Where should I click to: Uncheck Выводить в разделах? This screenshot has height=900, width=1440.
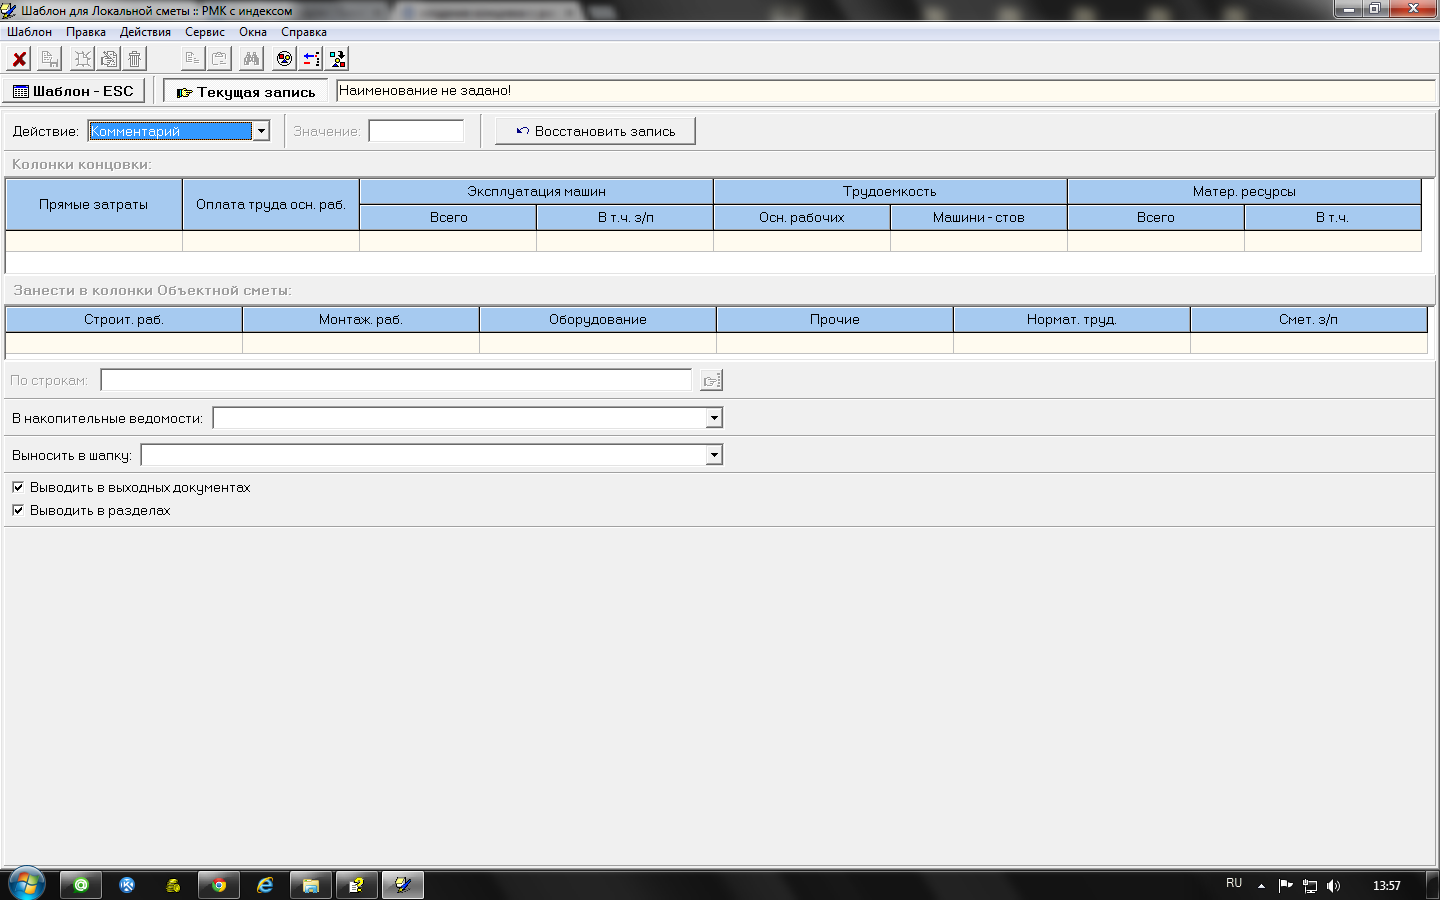[18, 510]
